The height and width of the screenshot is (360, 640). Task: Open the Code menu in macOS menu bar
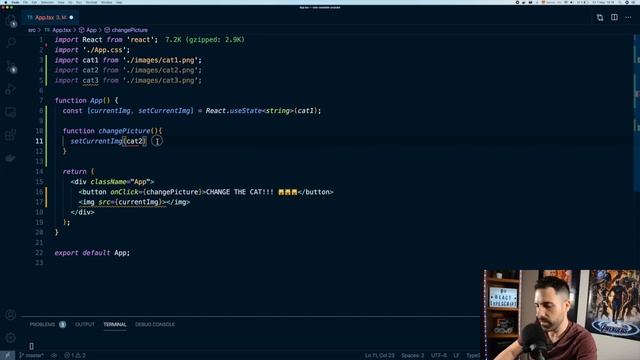tap(15, 2)
